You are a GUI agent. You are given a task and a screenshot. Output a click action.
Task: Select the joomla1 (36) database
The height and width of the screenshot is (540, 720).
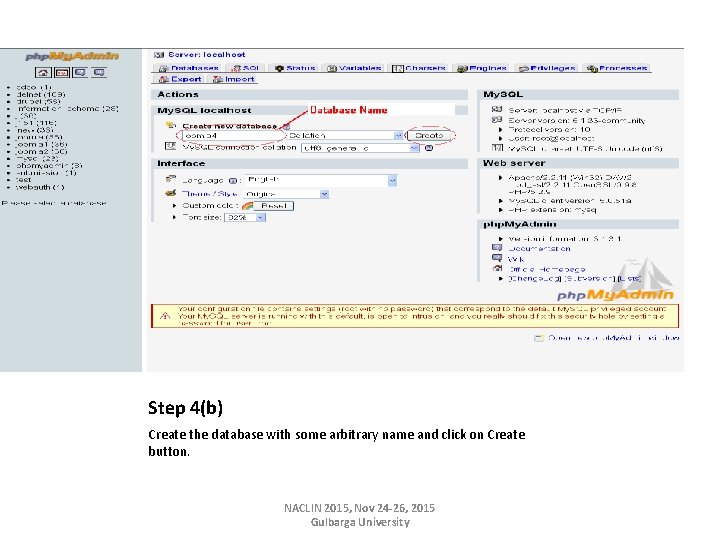pyautogui.click(x=41, y=144)
